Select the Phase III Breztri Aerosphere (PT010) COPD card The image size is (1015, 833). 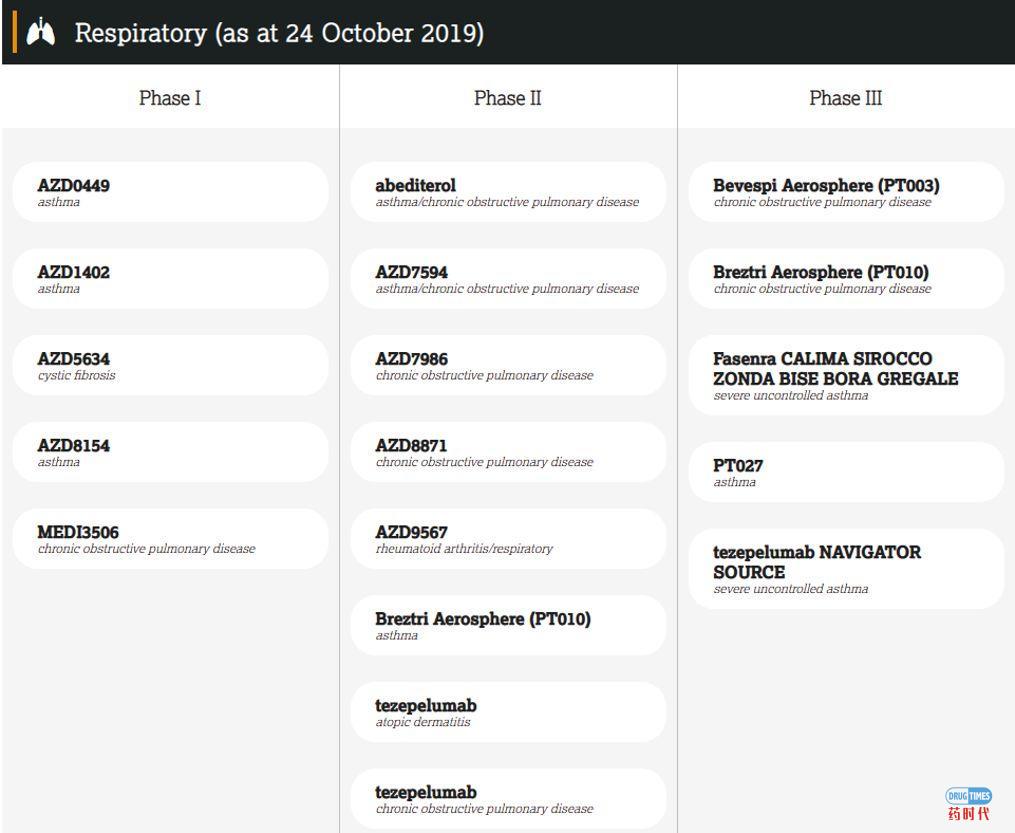coord(846,279)
